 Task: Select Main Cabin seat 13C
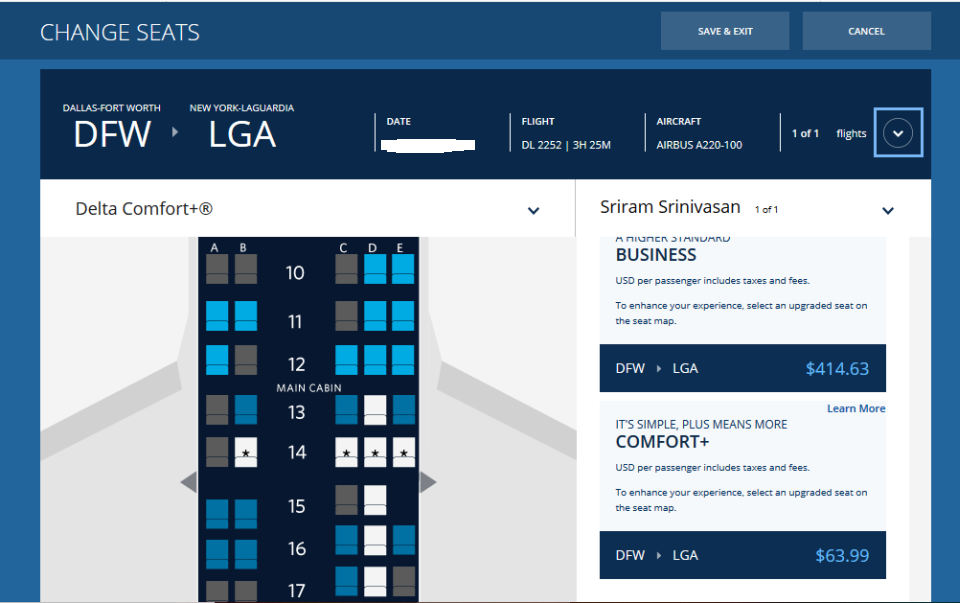tap(346, 410)
